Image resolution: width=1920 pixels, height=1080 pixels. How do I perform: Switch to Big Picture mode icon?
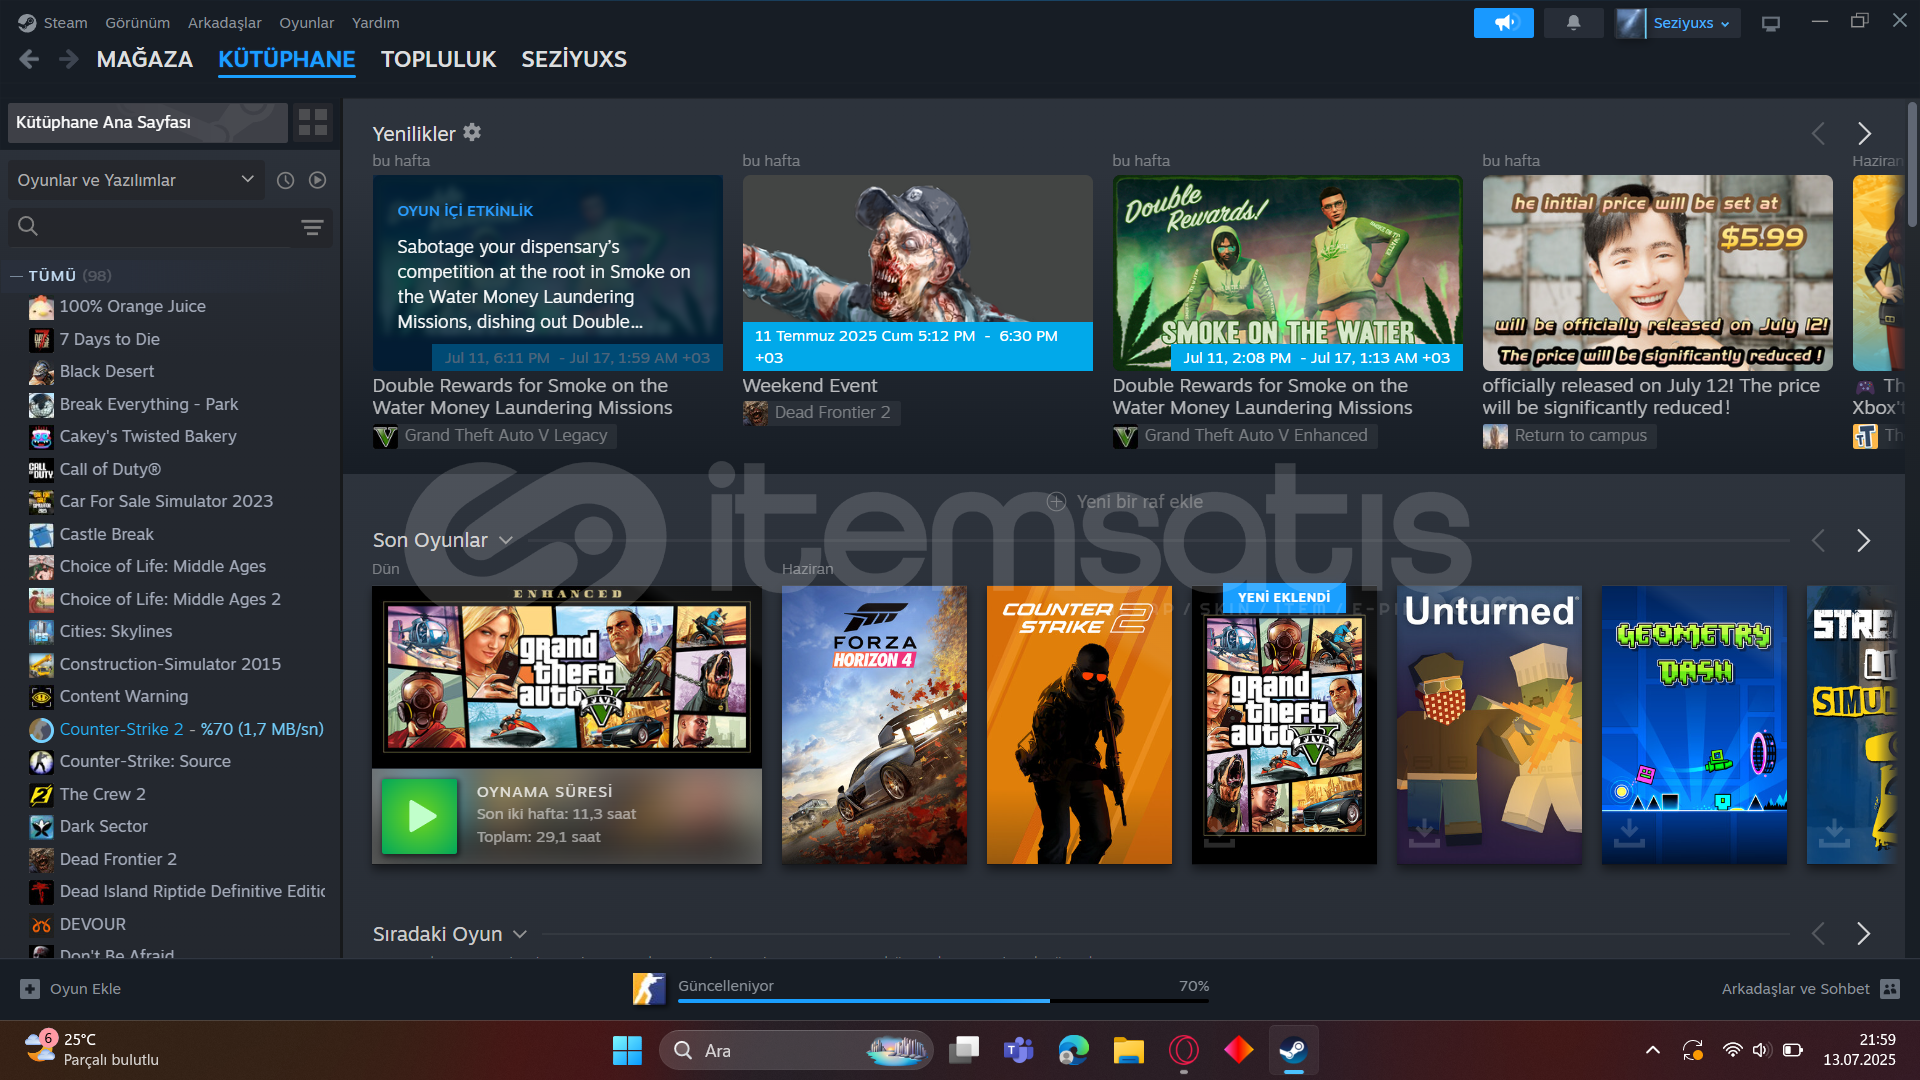[1771, 23]
